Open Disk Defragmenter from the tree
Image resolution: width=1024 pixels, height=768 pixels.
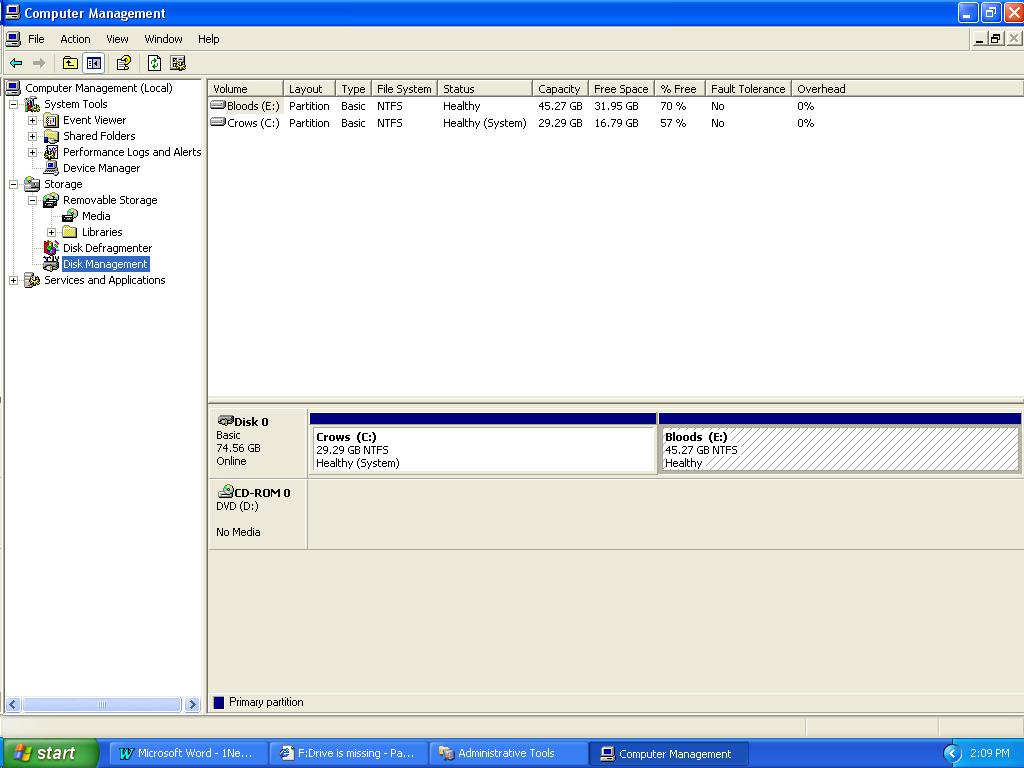pos(107,248)
